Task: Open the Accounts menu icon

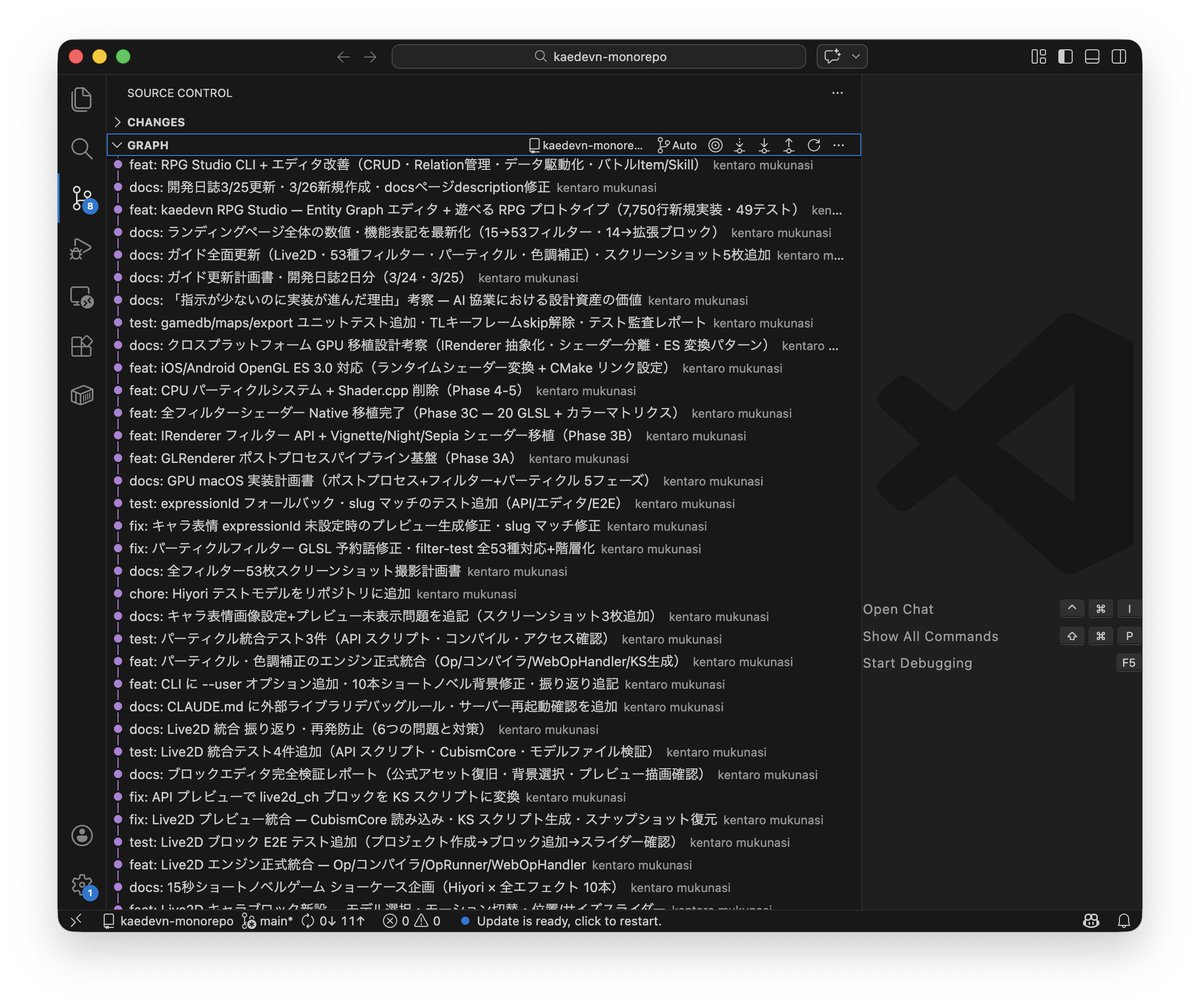Action: pyautogui.click(x=82, y=835)
